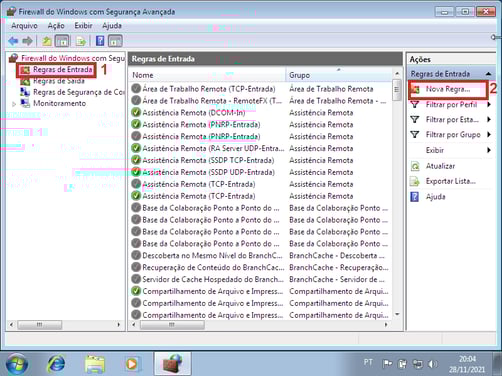This screenshot has width=502, height=376.
Task: Click Ajuda in actions pane
Action: point(435,197)
